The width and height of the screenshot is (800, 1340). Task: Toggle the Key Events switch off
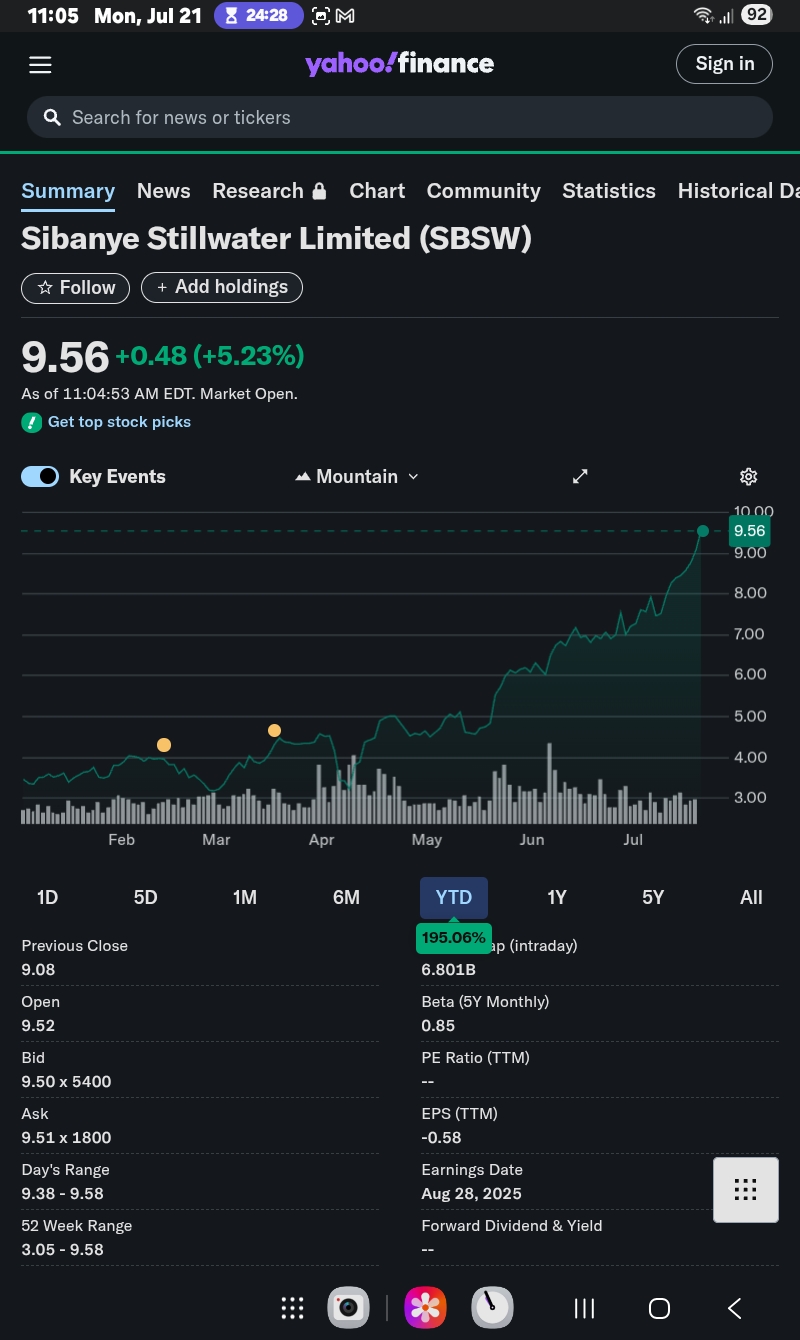coord(40,477)
